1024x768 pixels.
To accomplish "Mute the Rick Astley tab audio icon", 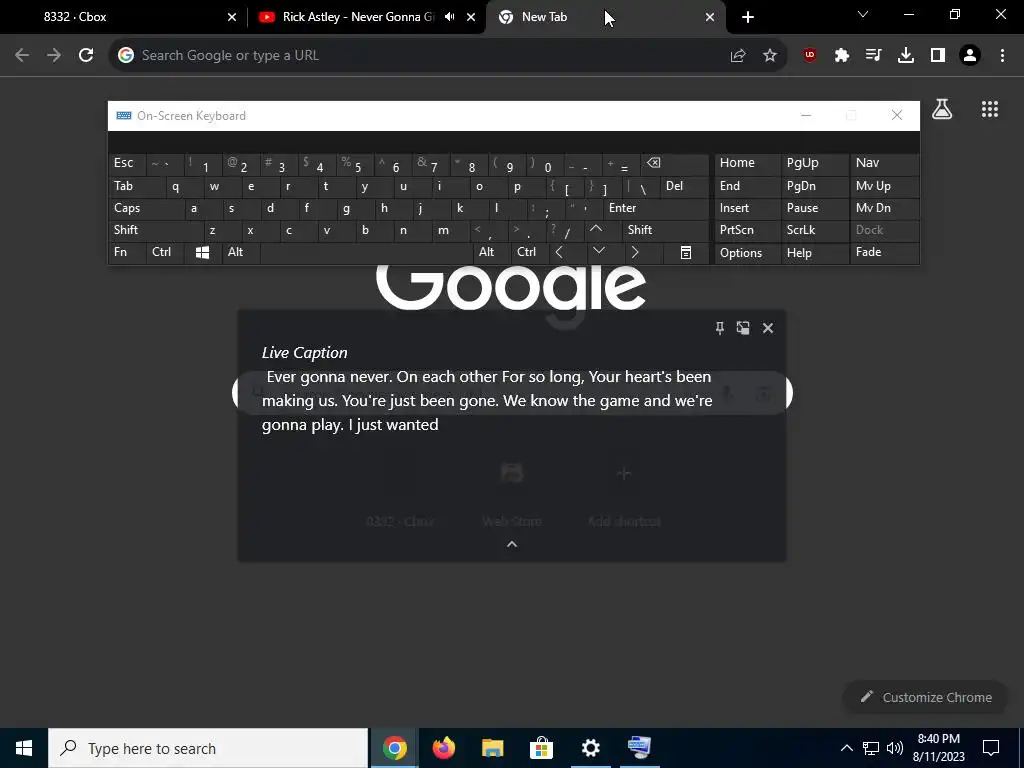I will click(449, 17).
